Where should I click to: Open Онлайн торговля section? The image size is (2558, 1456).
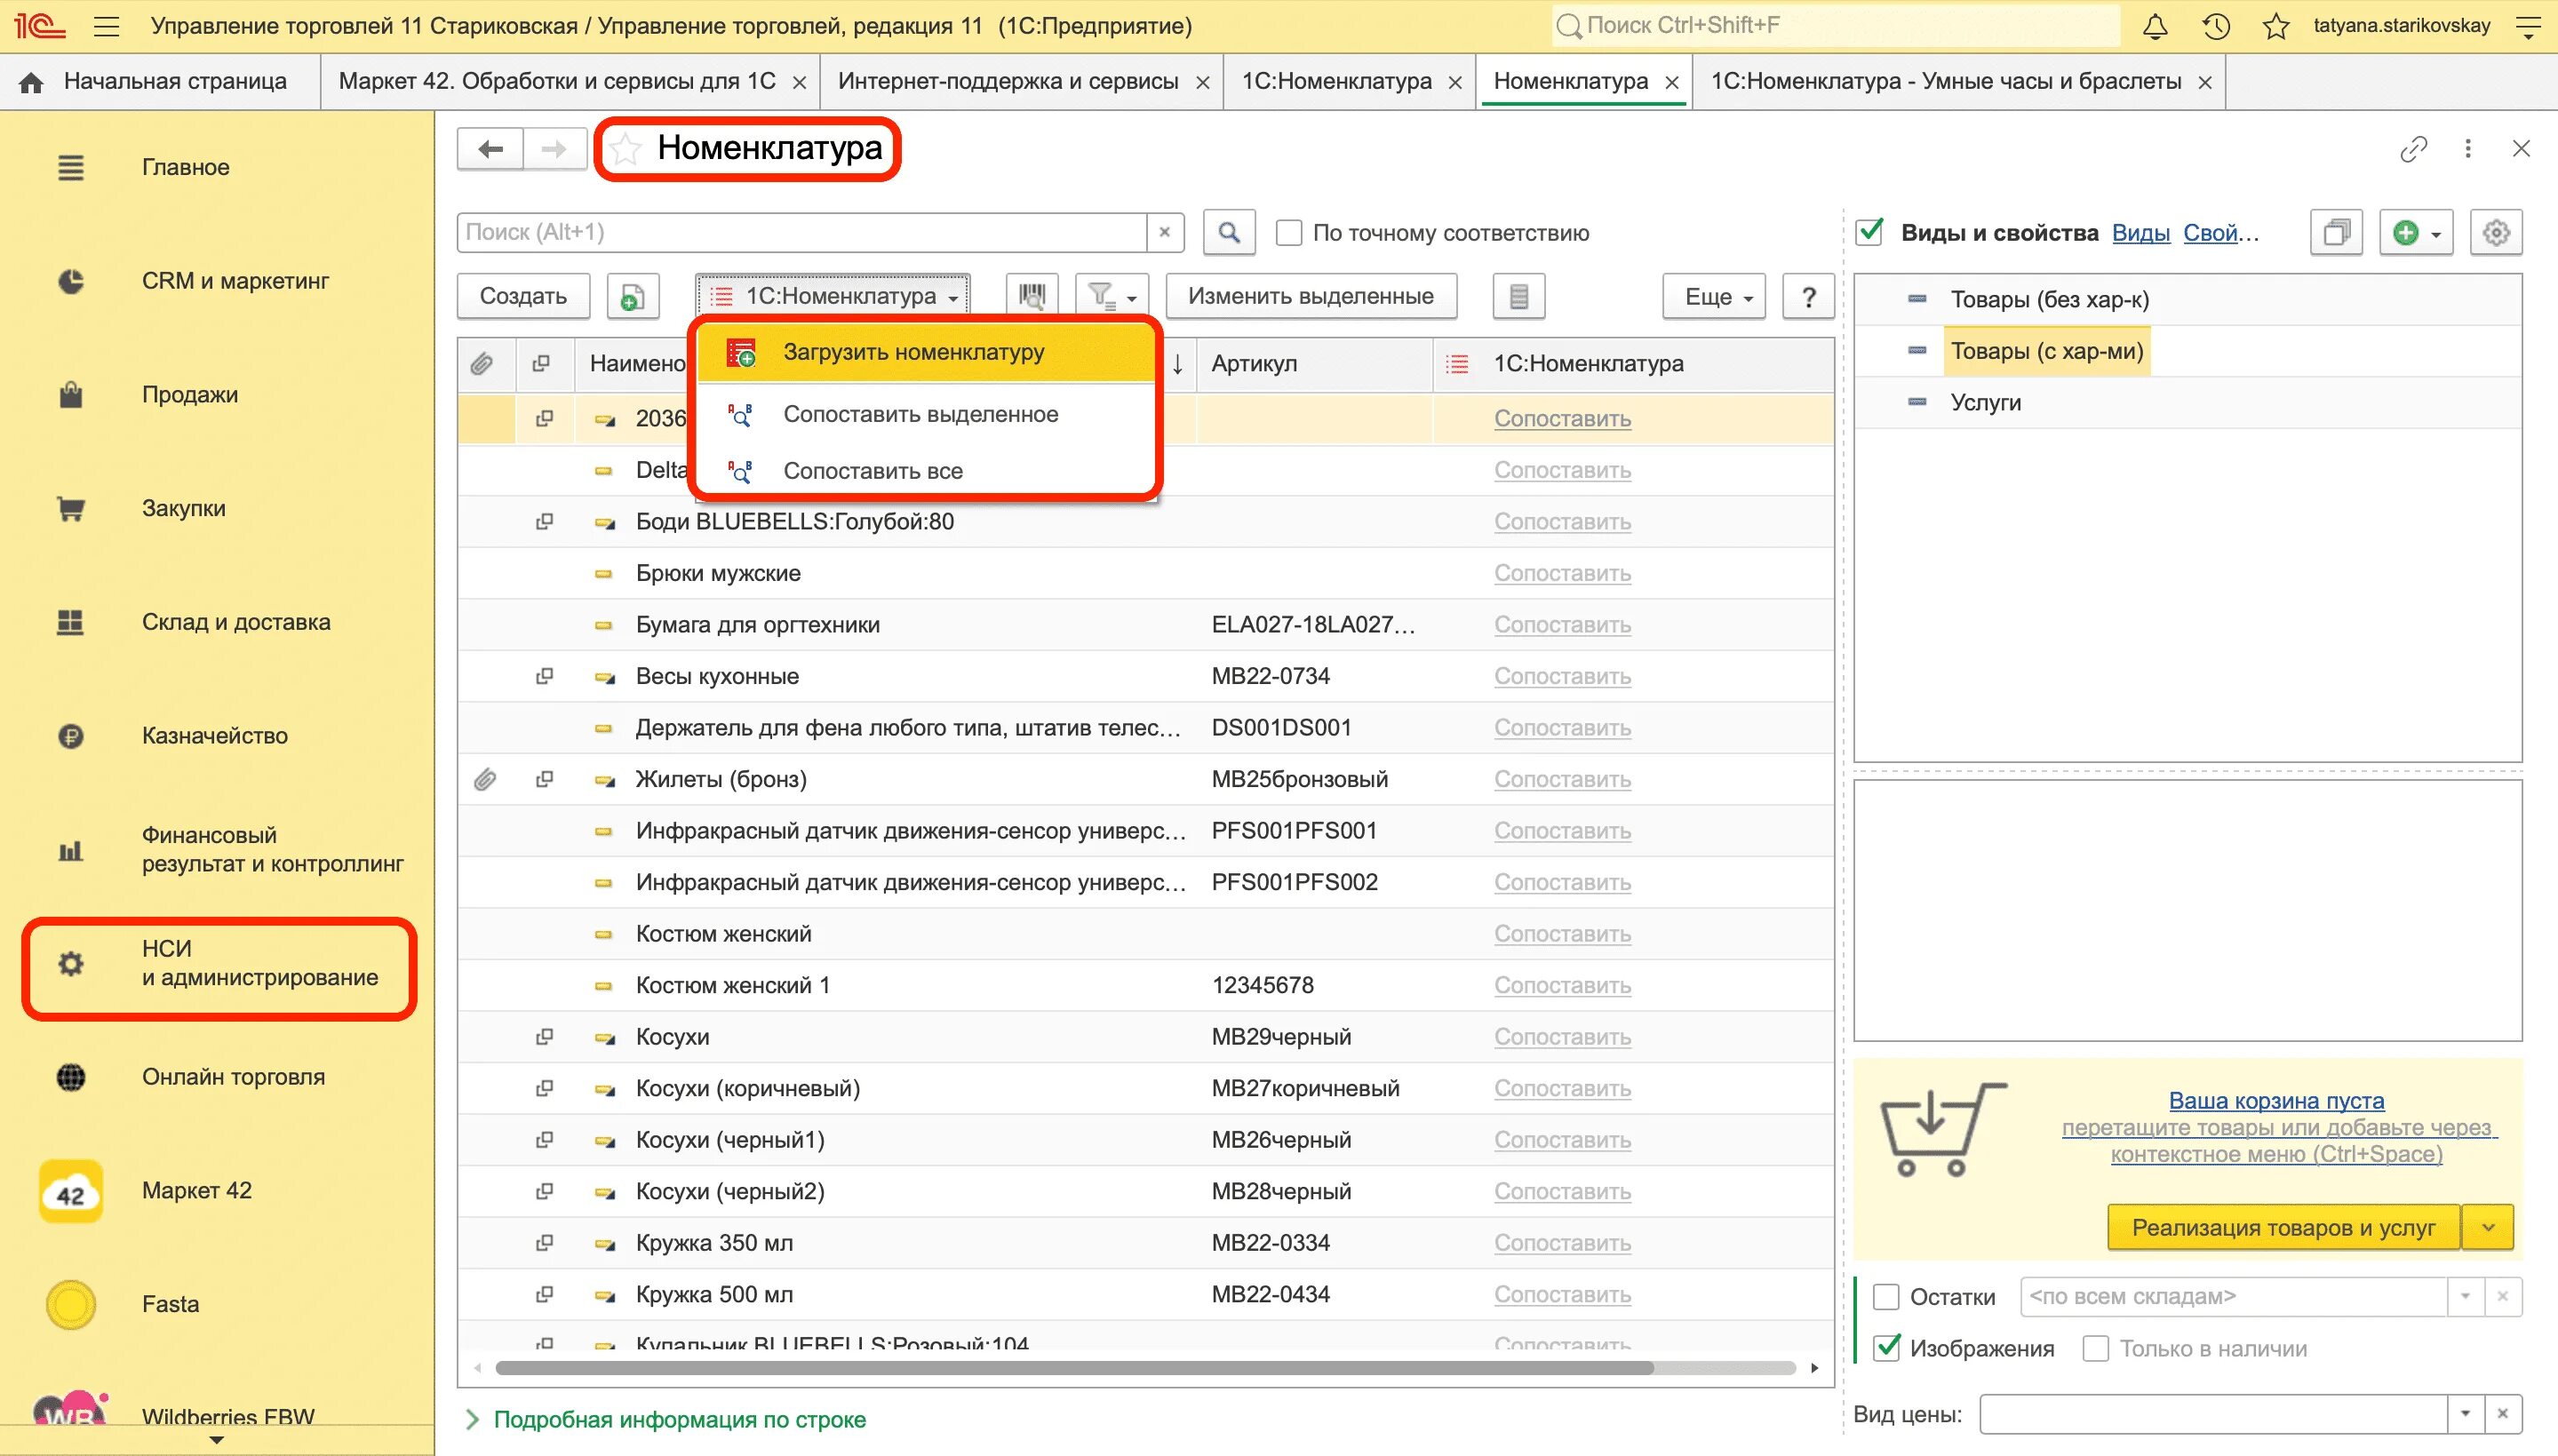(233, 1077)
